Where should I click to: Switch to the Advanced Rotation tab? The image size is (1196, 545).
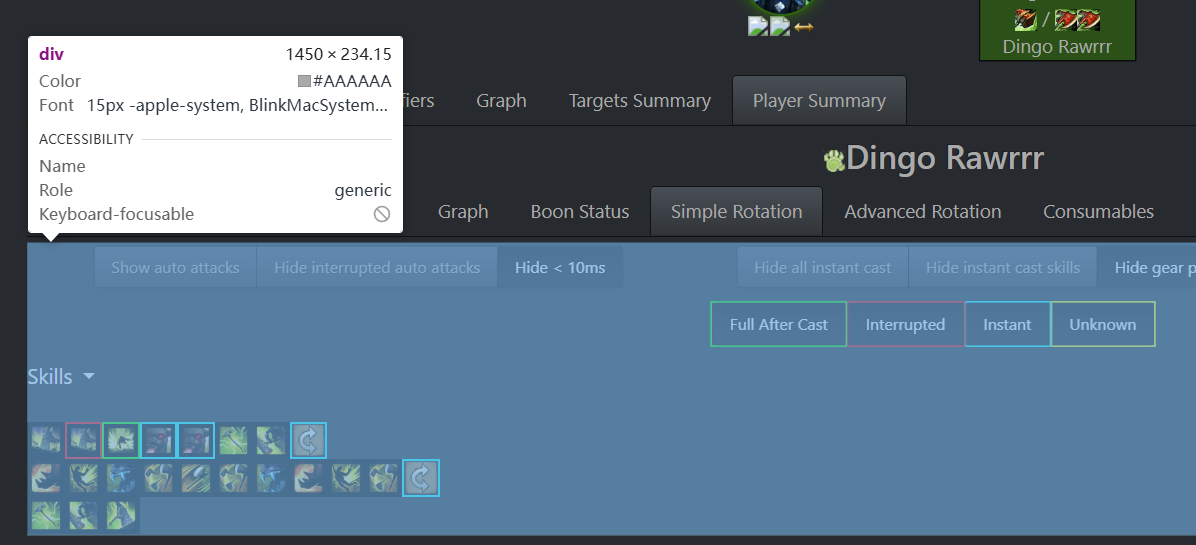tap(922, 212)
